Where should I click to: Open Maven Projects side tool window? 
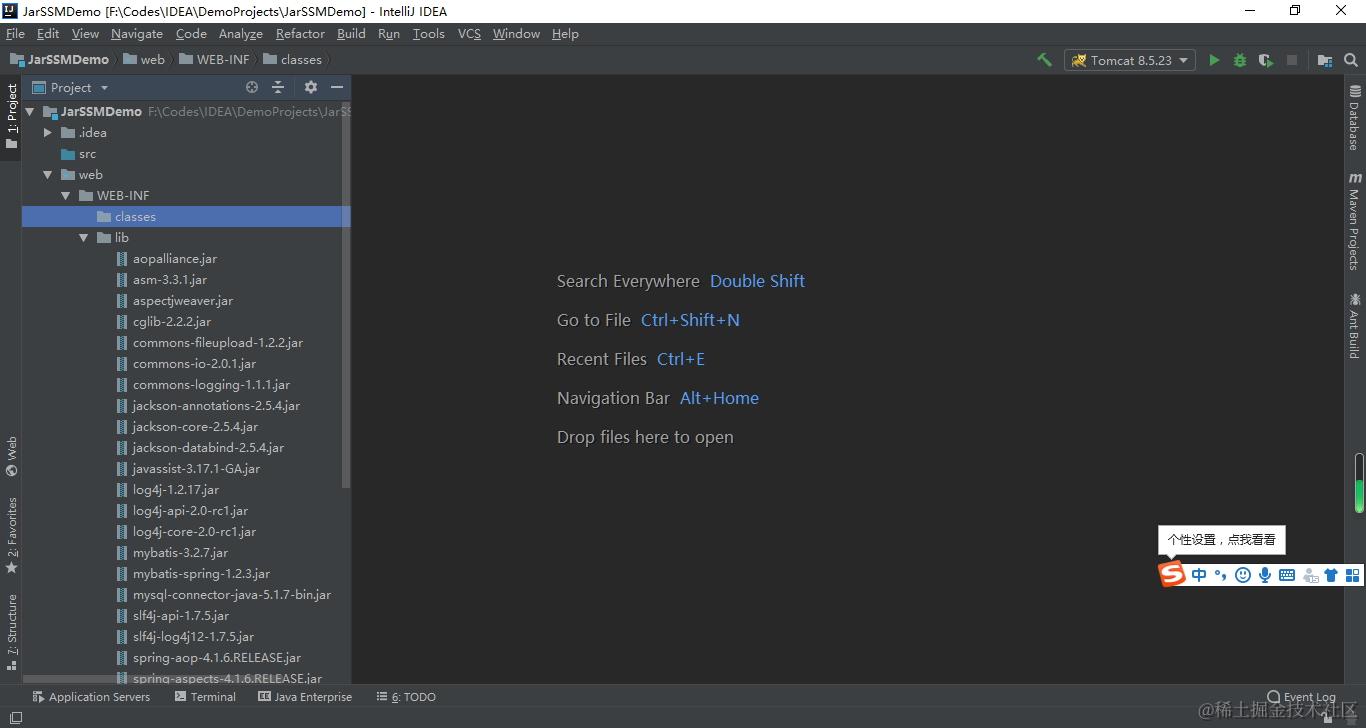click(x=1355, y=221)
